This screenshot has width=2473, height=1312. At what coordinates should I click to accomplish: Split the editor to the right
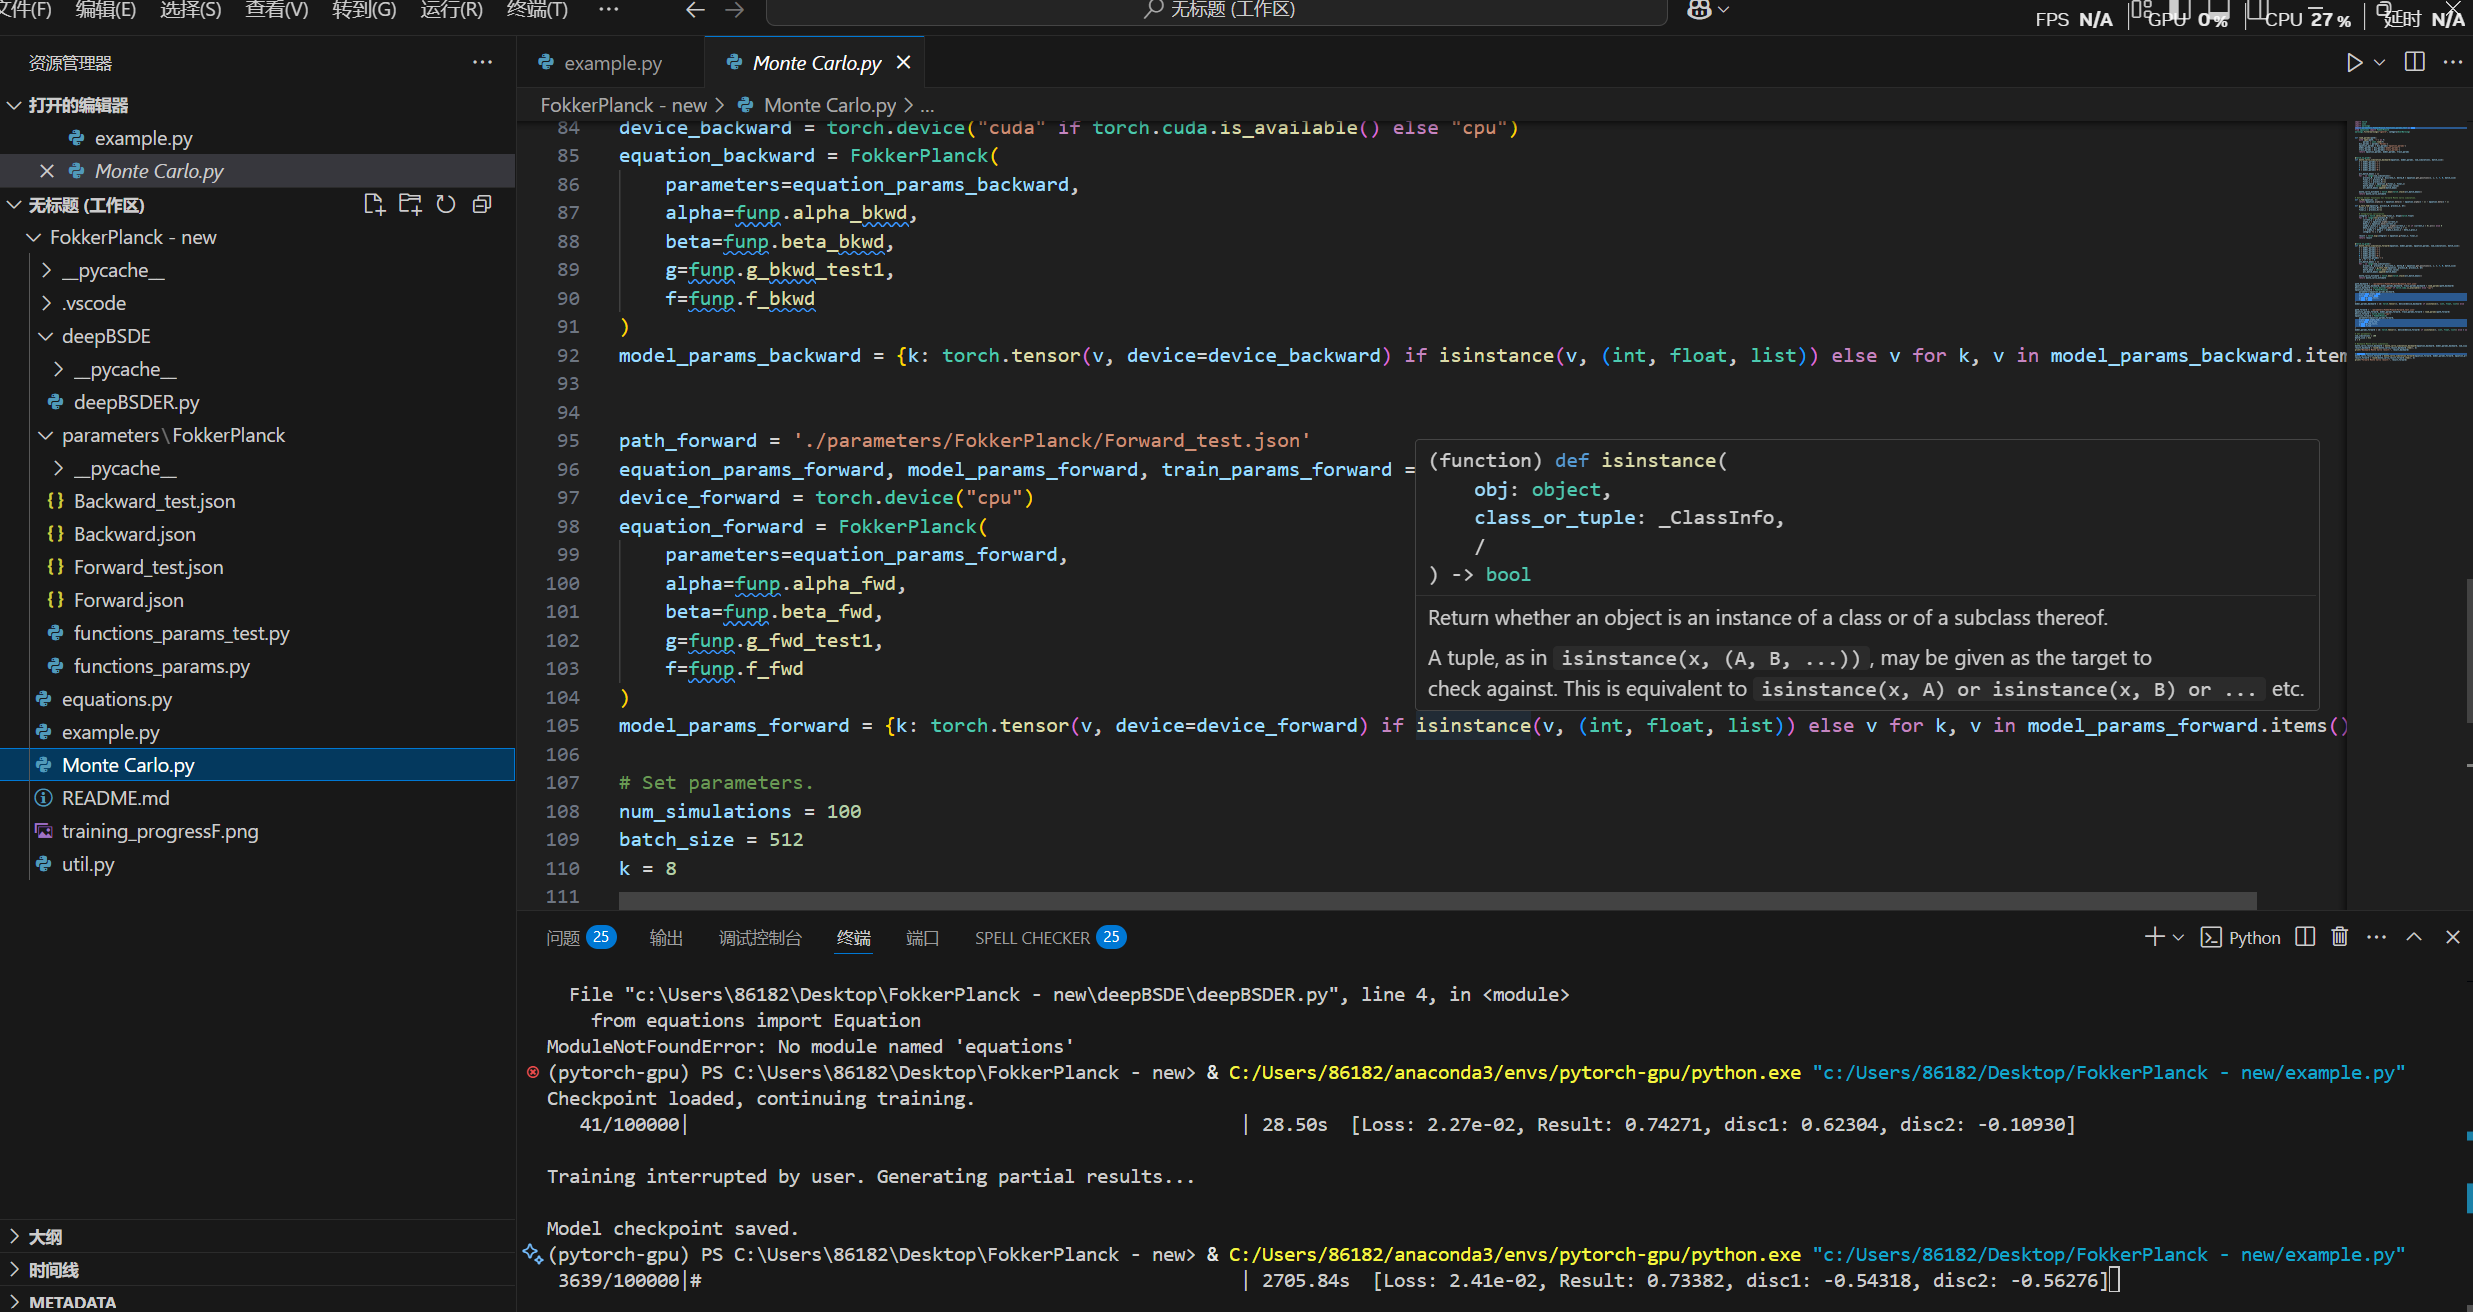(x=2414, y=63)
